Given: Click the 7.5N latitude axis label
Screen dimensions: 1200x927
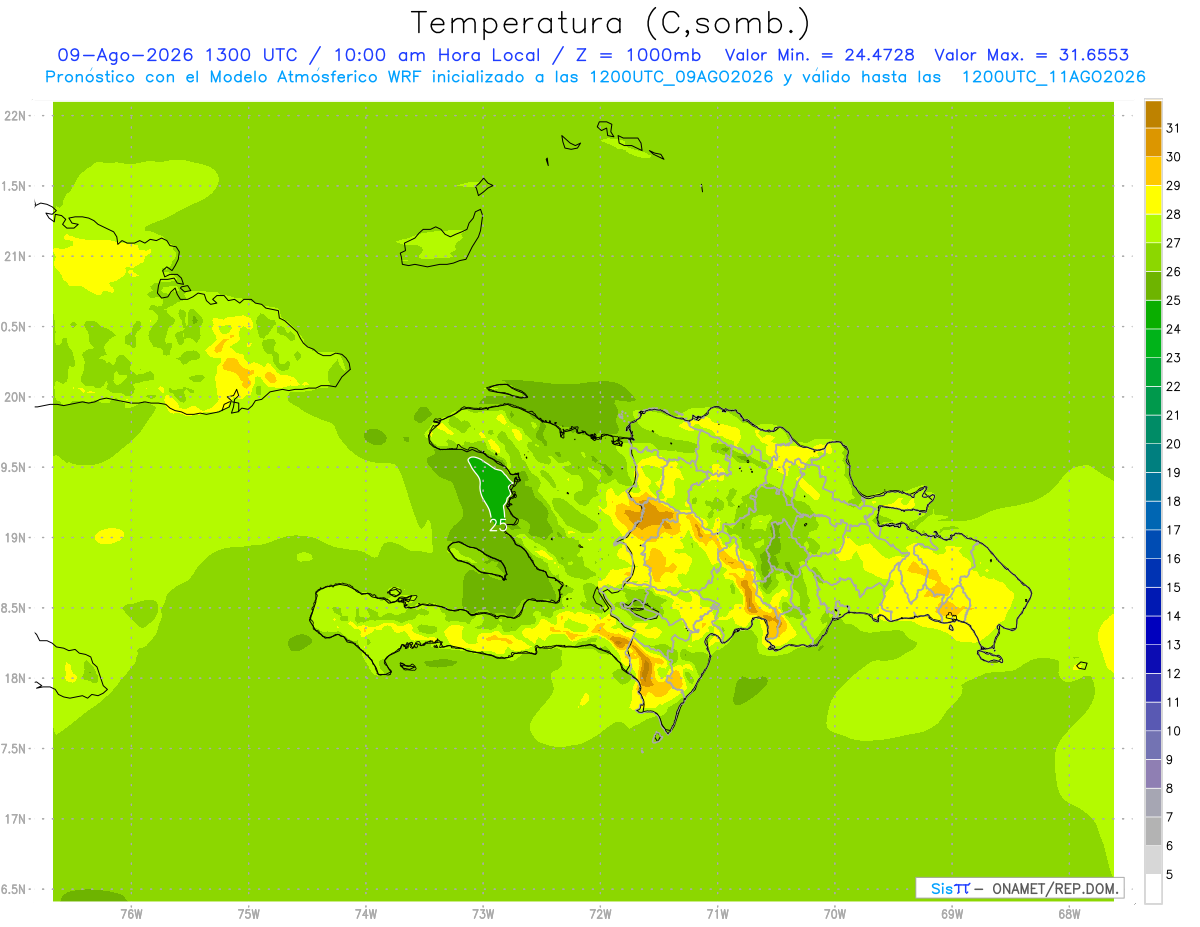Looking at the screenshot, I should (15, 749).
